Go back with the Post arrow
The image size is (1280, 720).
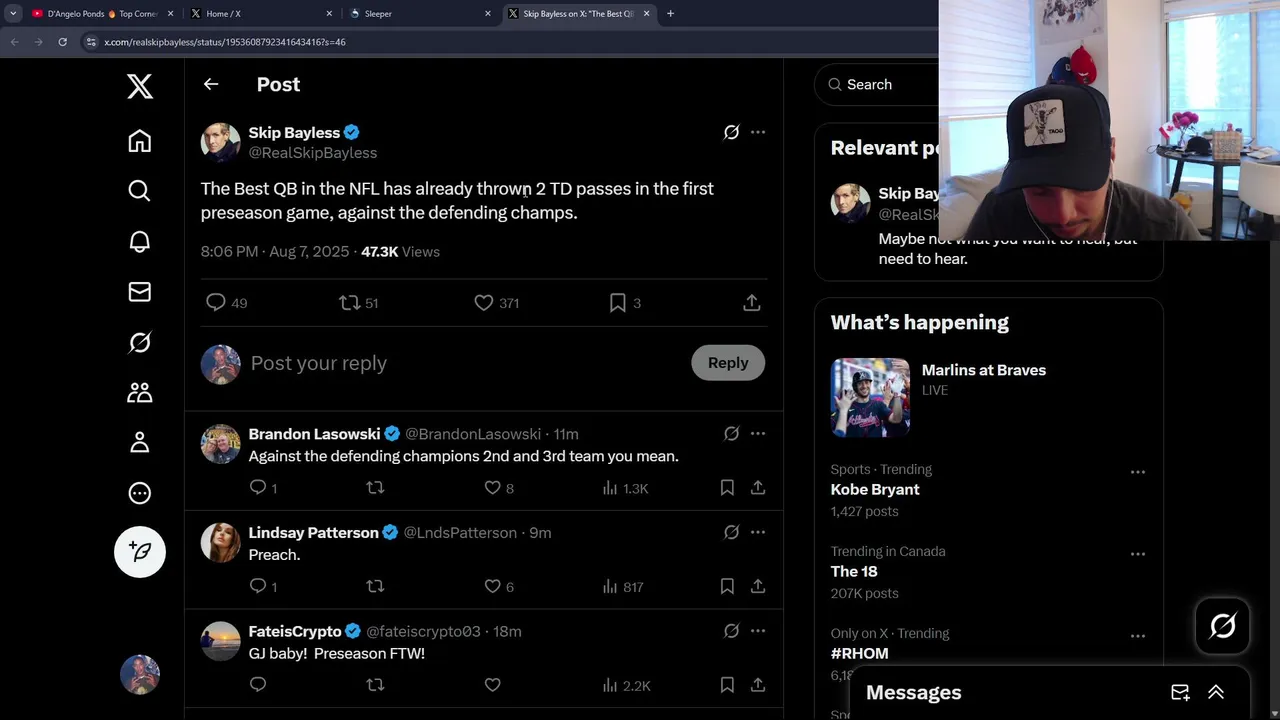point(211,84)
